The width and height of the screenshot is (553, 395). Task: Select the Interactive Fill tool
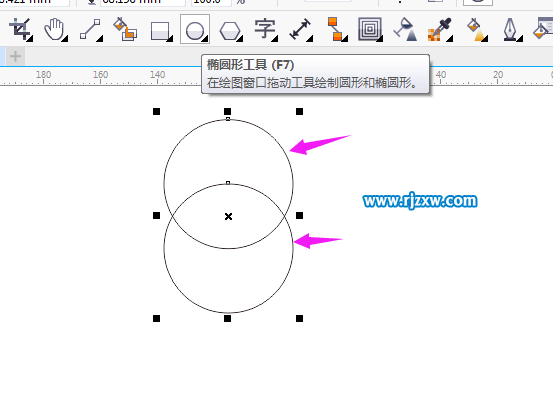click(476, 30)
